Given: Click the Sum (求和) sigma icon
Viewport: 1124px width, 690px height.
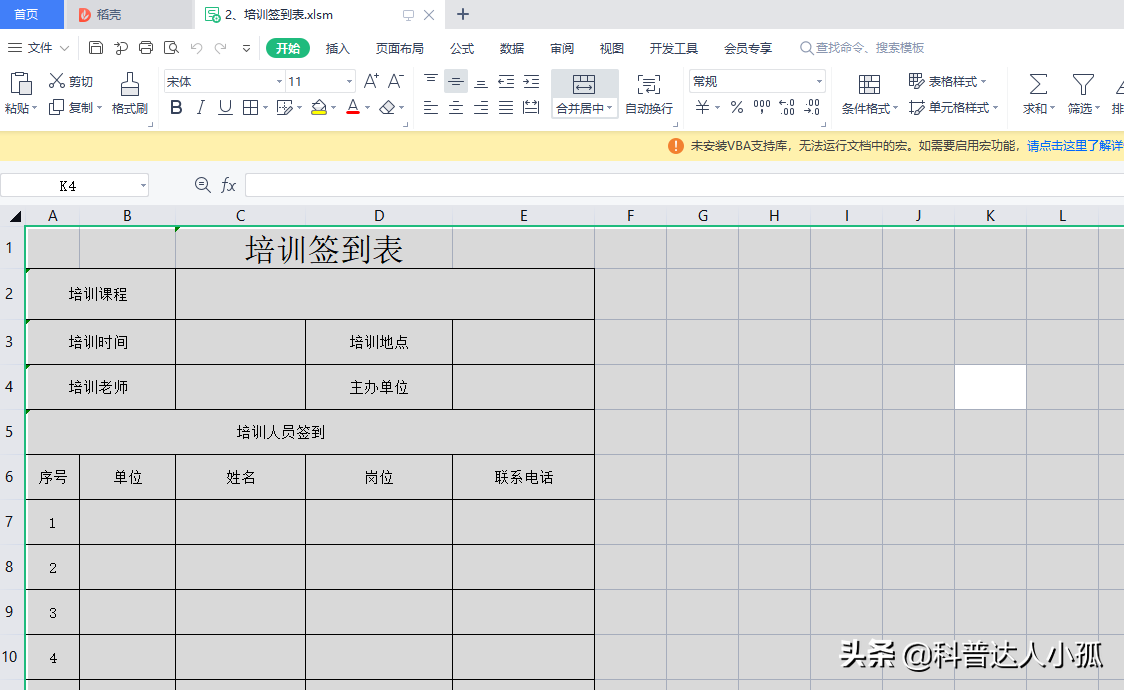Looking at the screenshot, I should (x=1038, y=84).
